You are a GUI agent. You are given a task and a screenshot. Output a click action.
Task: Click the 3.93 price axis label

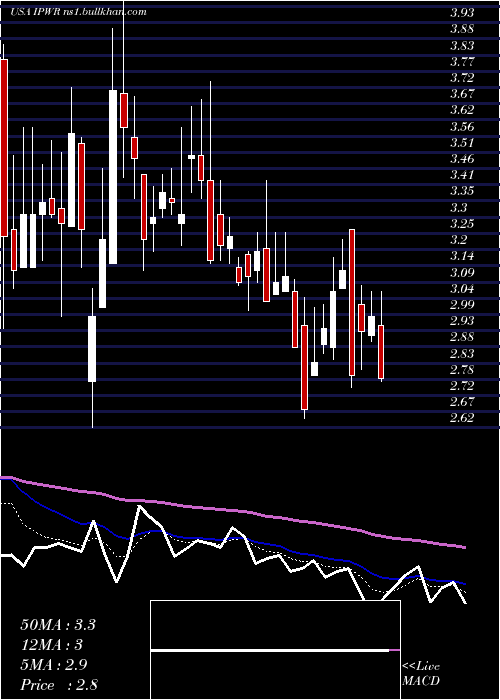[462, 13]
